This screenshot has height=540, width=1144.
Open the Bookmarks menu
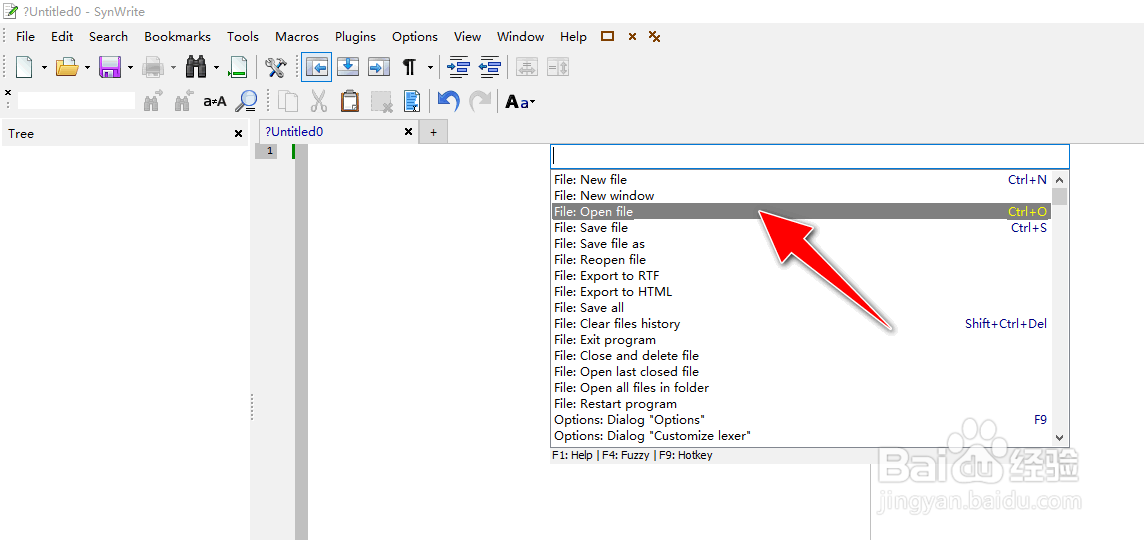click(x=177, y=36)
